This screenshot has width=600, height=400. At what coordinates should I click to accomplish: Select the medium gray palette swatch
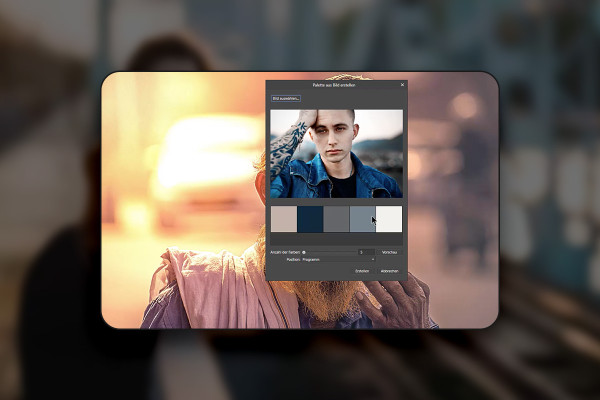click(x=336, y=219)
